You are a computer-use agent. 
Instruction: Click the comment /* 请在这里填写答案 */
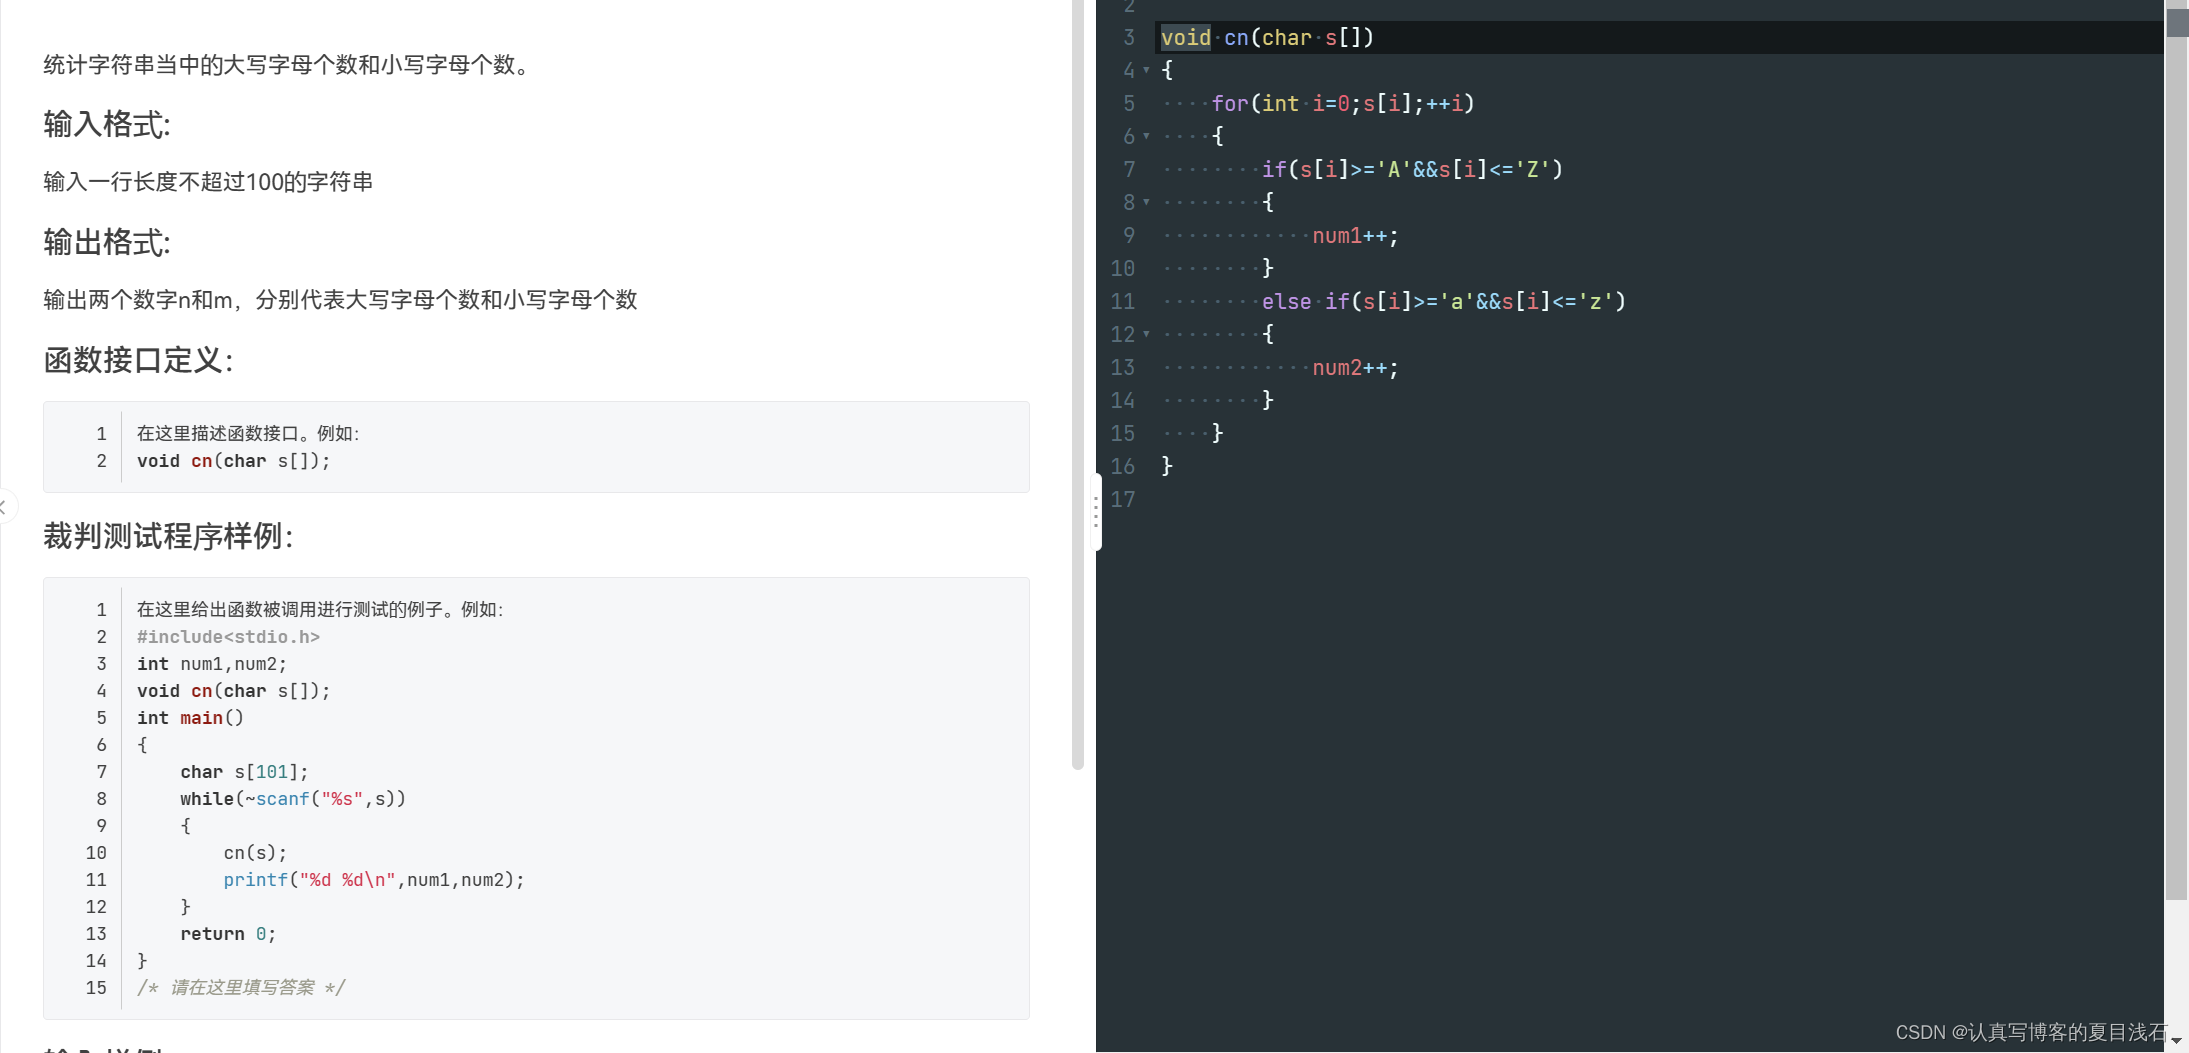(x=241, y=988)
